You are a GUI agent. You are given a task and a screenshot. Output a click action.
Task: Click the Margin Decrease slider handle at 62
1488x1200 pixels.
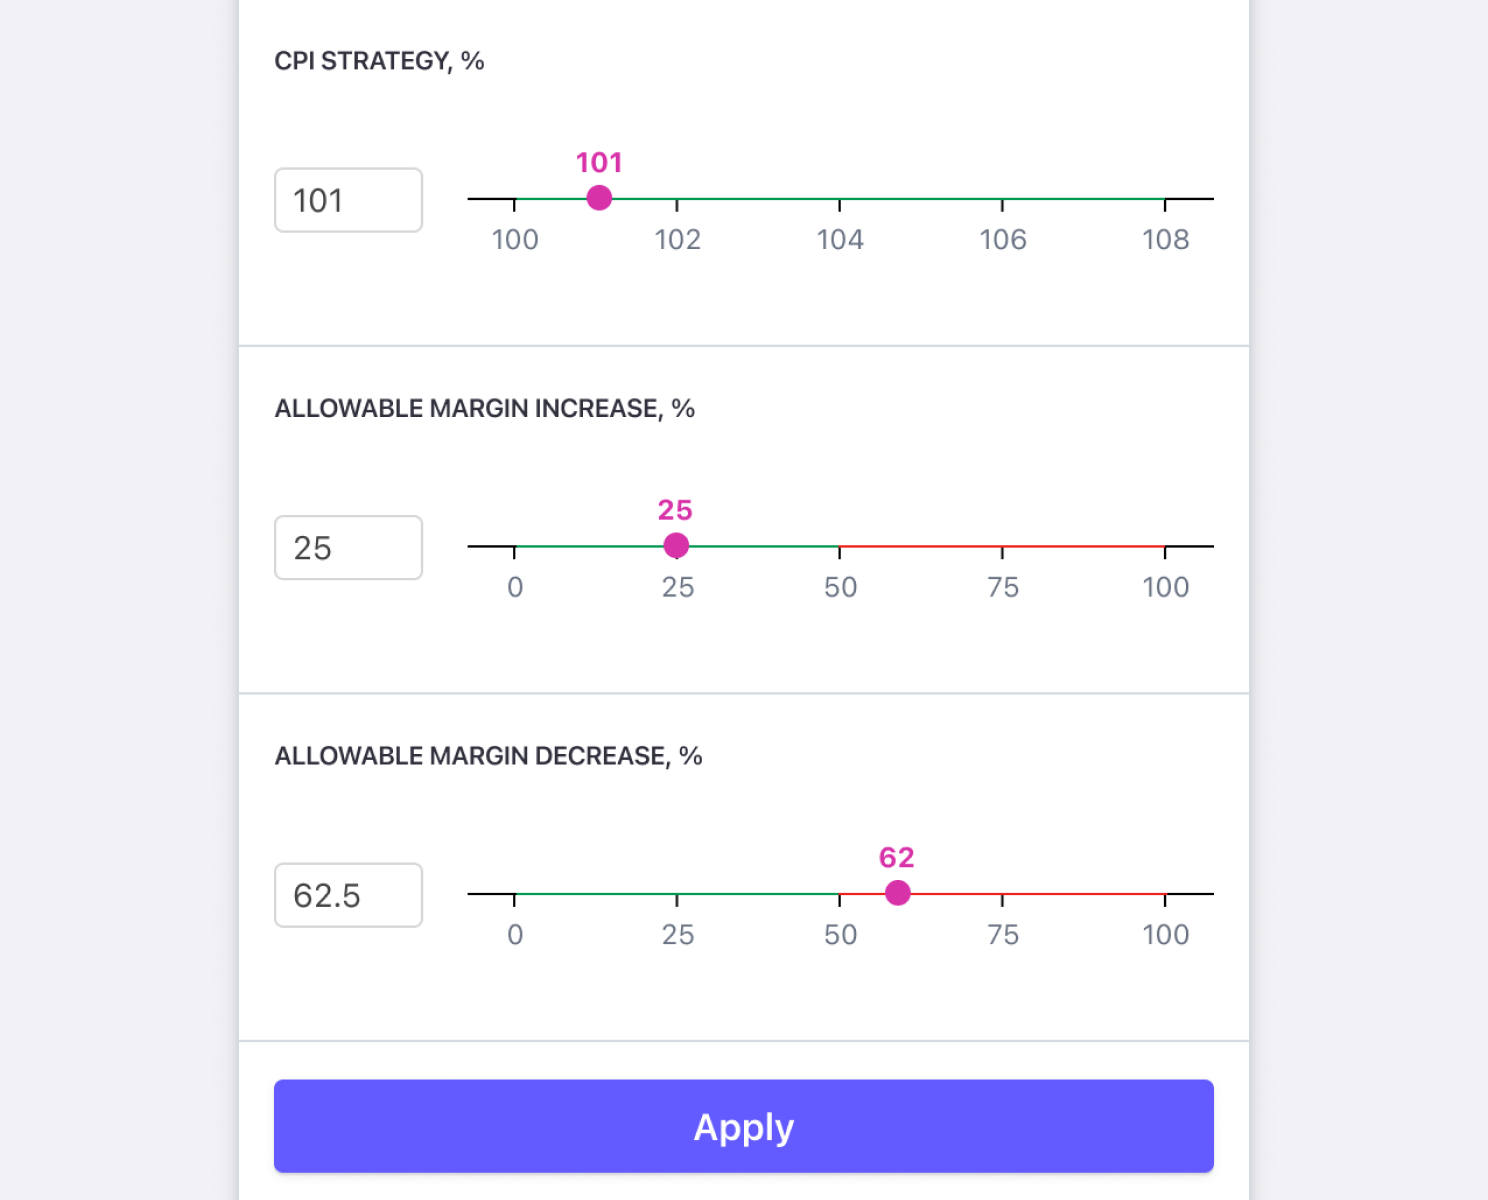(x=898, y=893)
